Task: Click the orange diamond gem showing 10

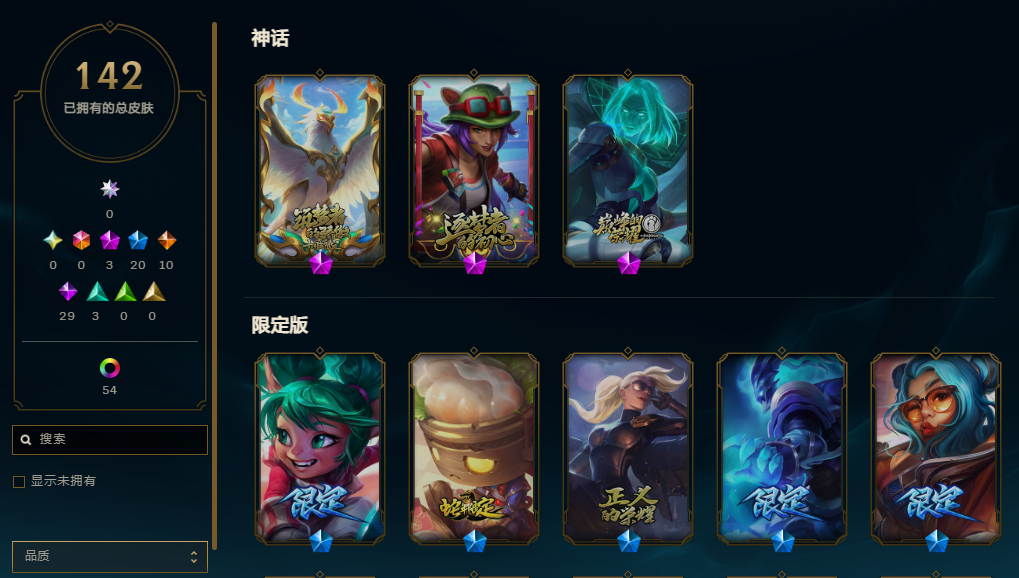Action: (166, 240)
